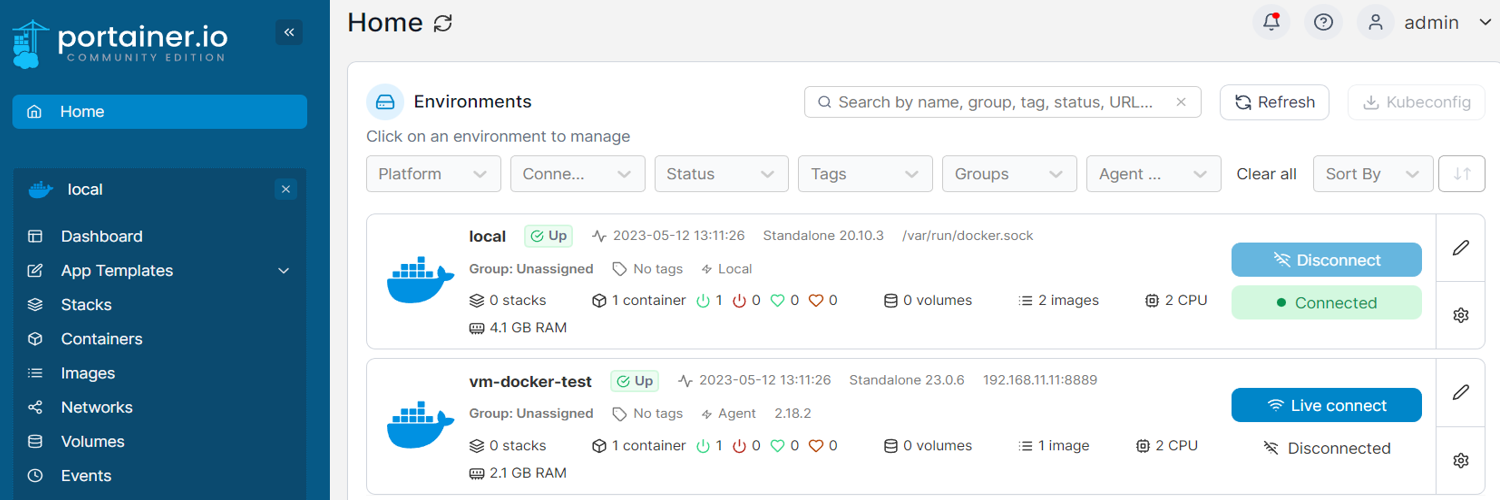Expand the App Templates menu chevron
Viewport: 1500px width, 500px height.
point(284,271)
